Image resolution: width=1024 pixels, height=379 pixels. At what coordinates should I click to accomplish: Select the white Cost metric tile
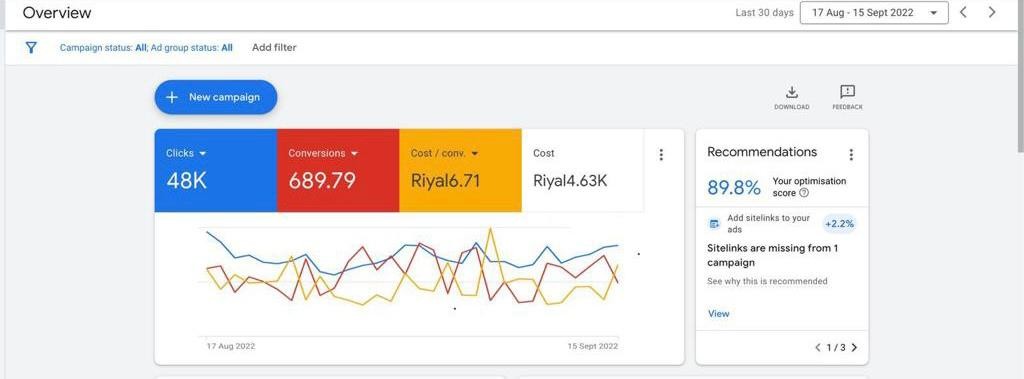point(583,171)
